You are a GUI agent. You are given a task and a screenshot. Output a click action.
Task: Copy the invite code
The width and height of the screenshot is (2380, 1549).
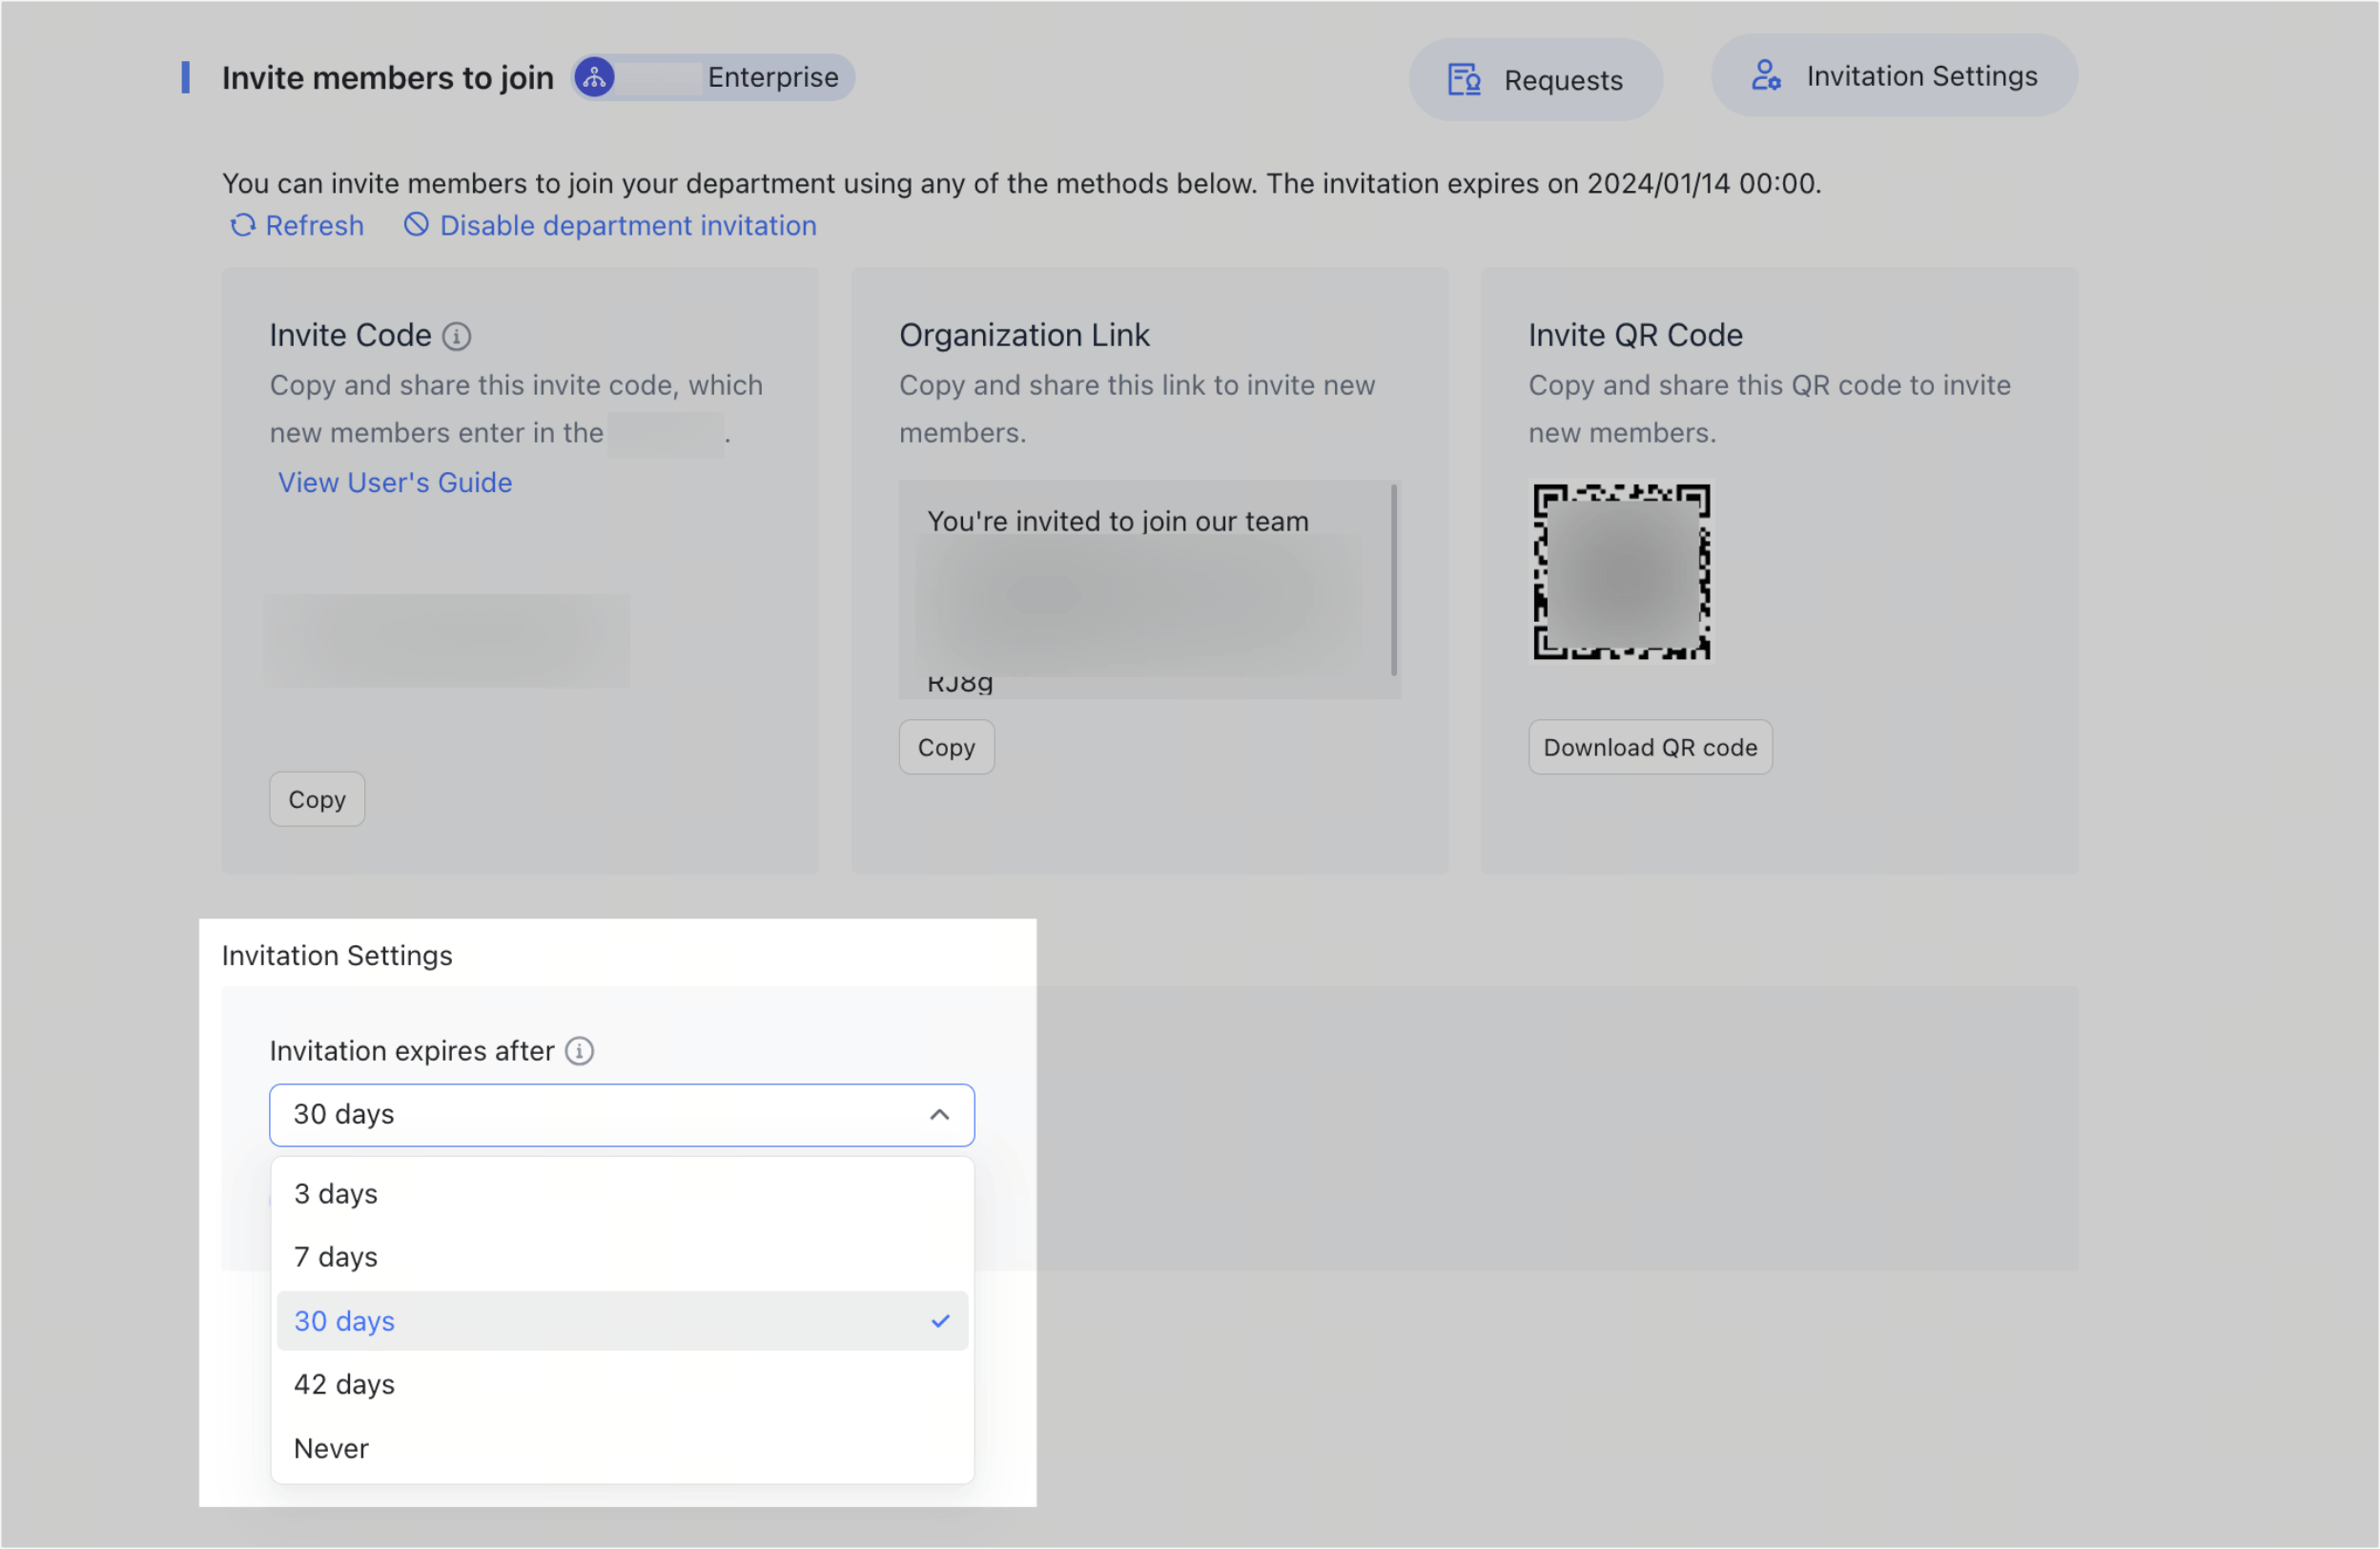tap(317, 800)
